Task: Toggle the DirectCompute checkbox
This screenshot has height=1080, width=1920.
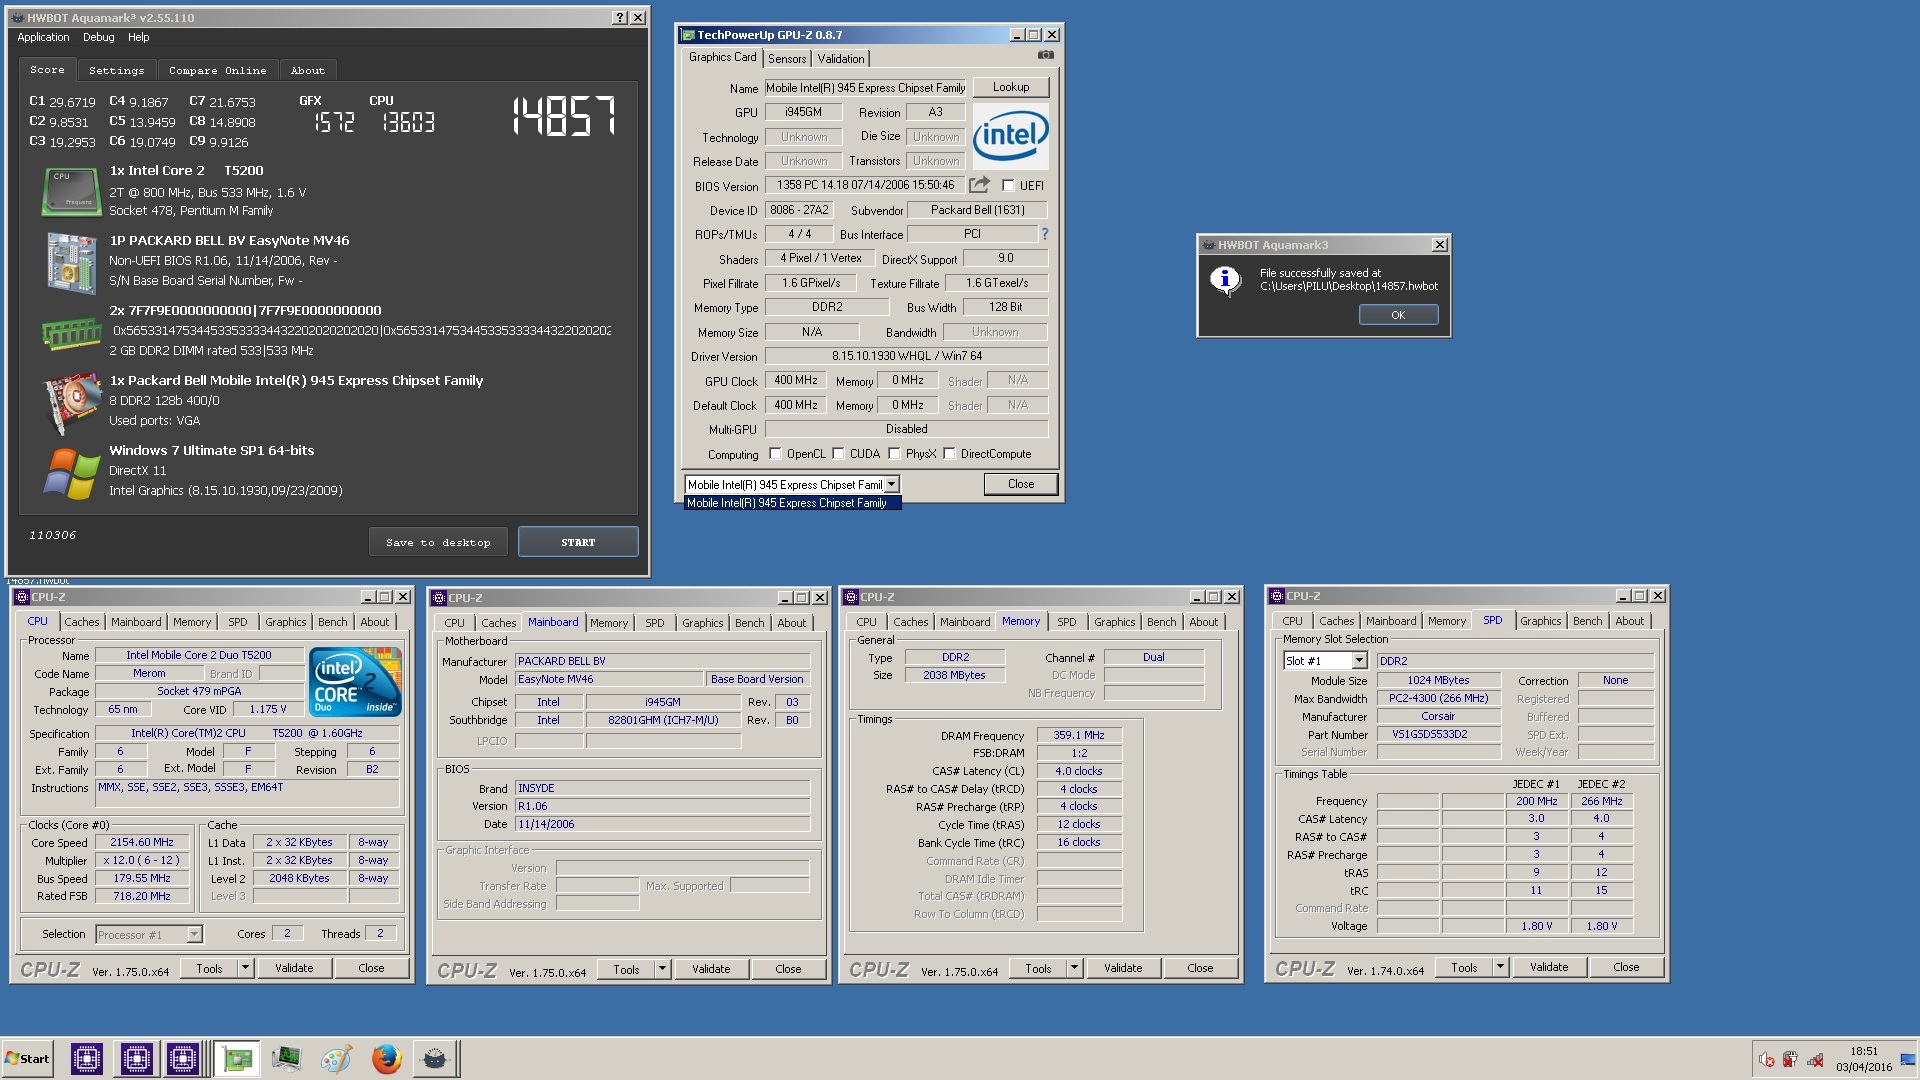Action: [949, 454]
